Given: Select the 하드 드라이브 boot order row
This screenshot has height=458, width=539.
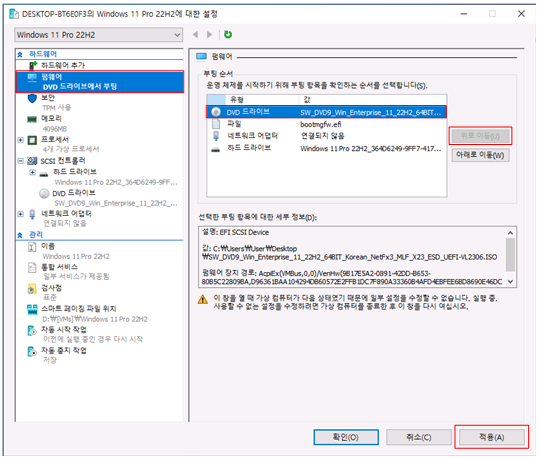Looking at the screenshot, I should click(327, 148).
